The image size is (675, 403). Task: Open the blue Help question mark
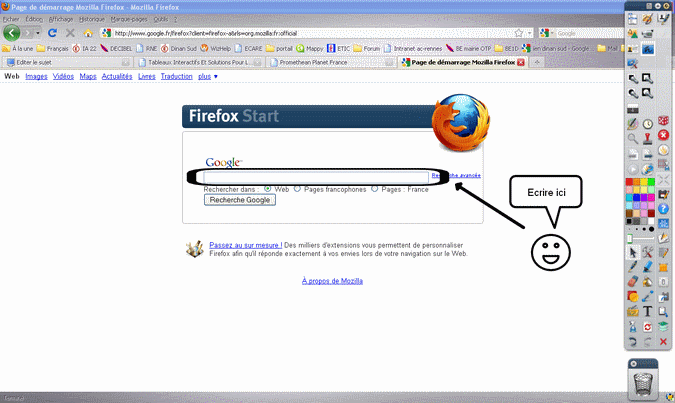(x=663, y=209)
